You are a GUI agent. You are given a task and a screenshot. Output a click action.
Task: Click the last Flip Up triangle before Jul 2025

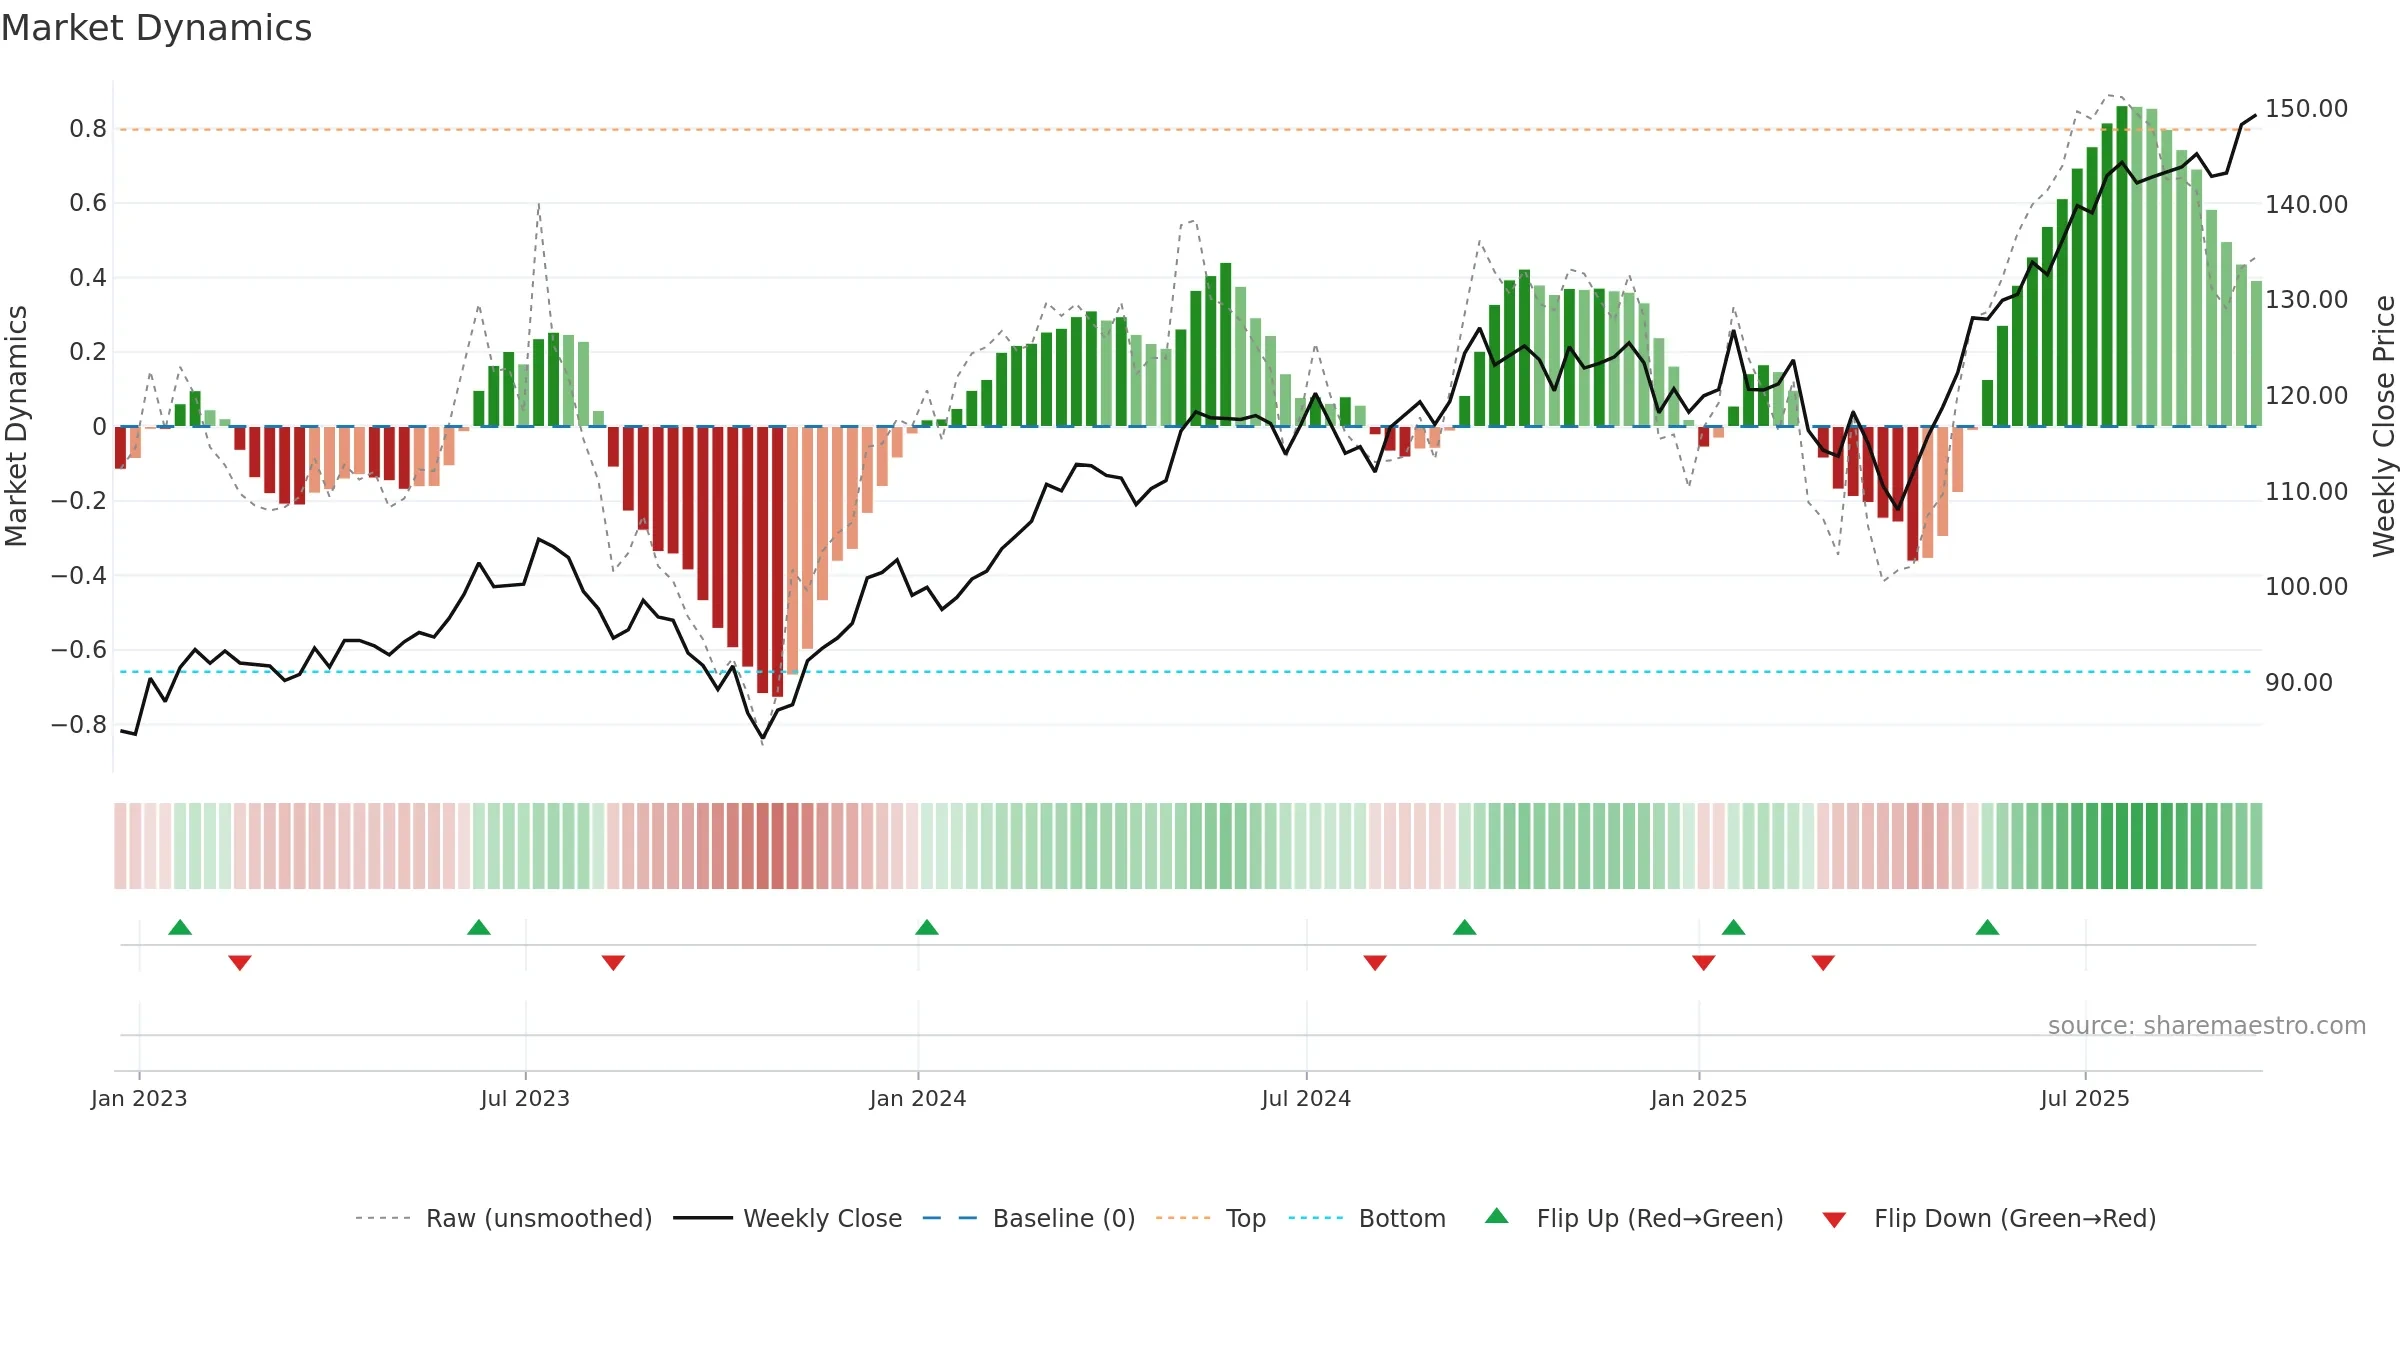pyautogui.click(x=1988, y=927)
